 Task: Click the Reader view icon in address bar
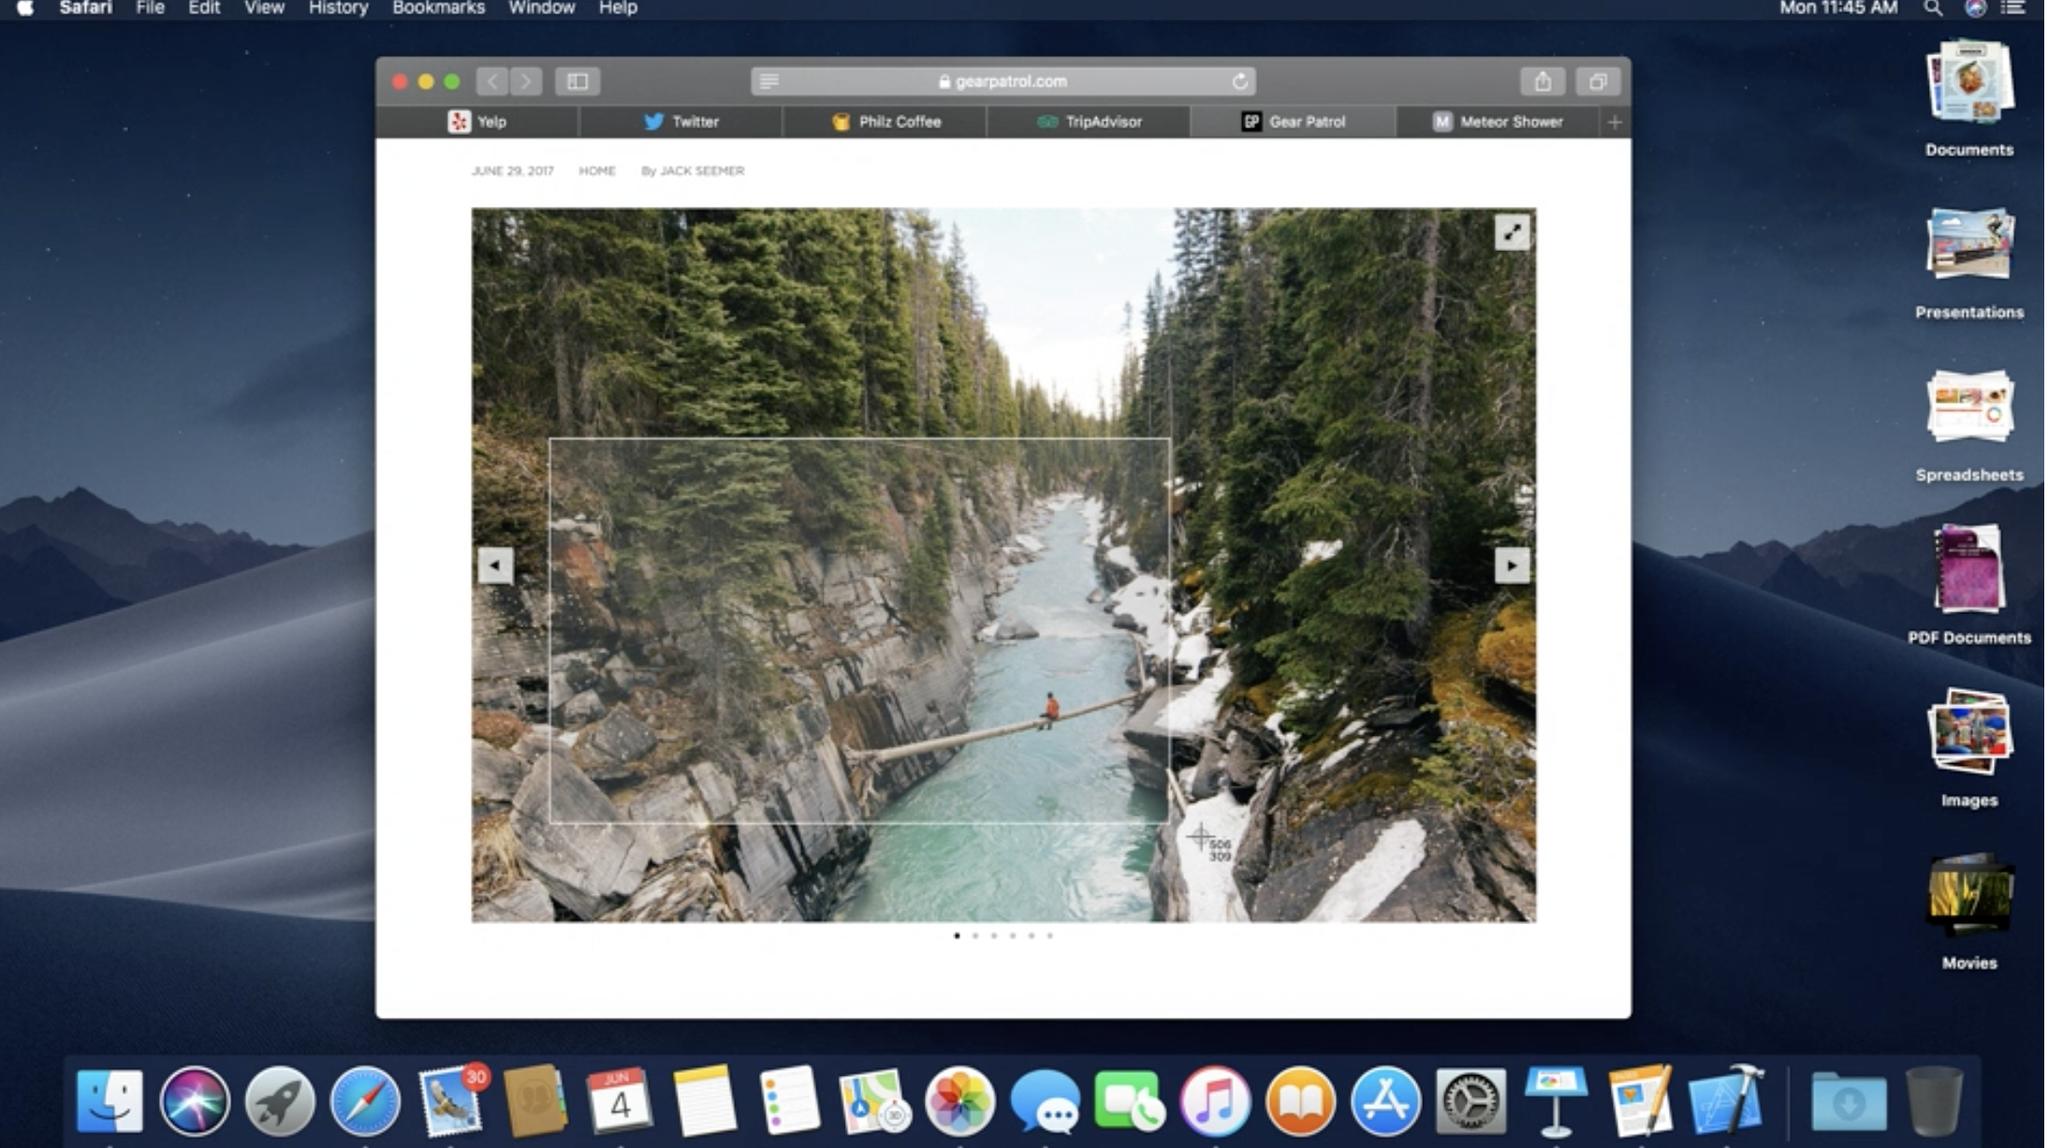coord(768,81)
